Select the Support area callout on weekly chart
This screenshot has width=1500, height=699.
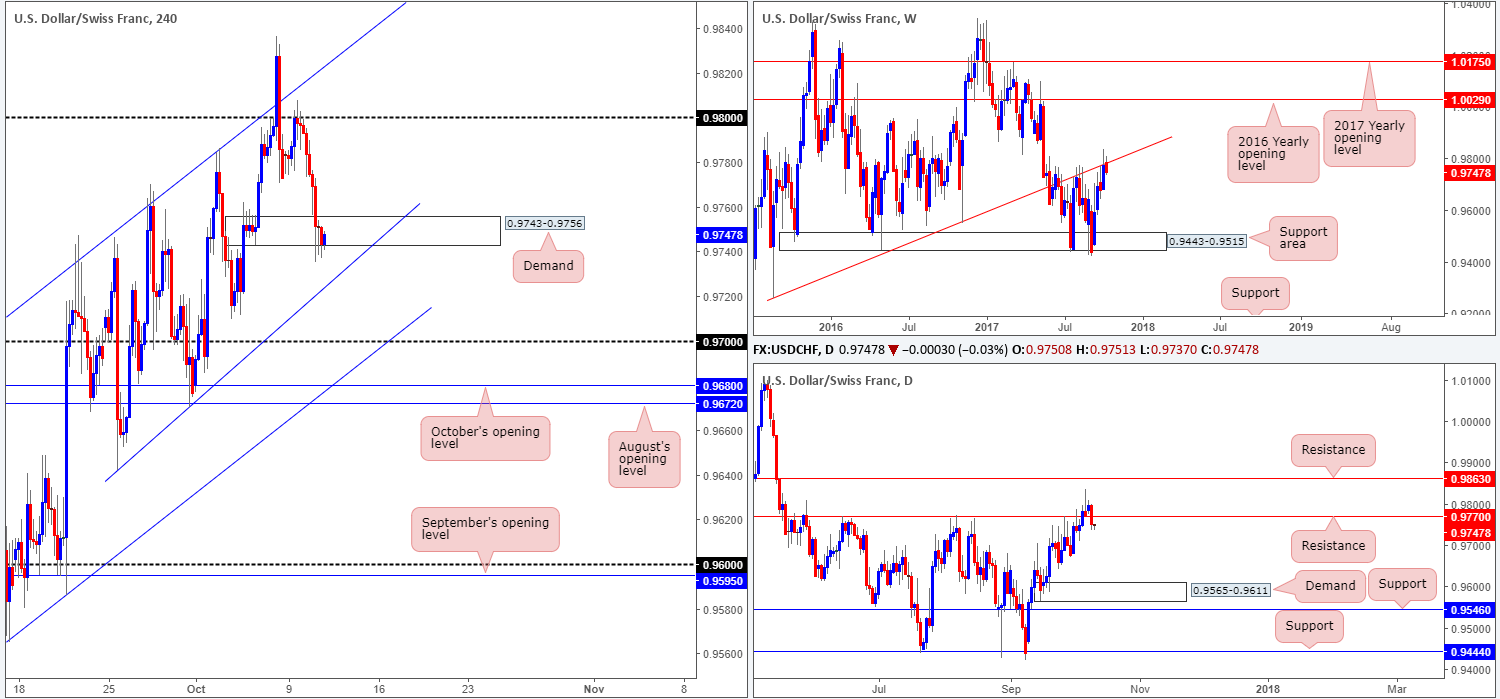tap(1303, 238)
